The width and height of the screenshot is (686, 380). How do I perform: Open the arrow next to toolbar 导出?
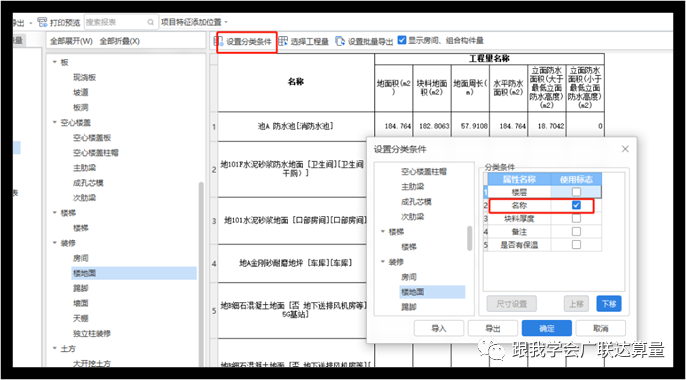coord(31,23)
